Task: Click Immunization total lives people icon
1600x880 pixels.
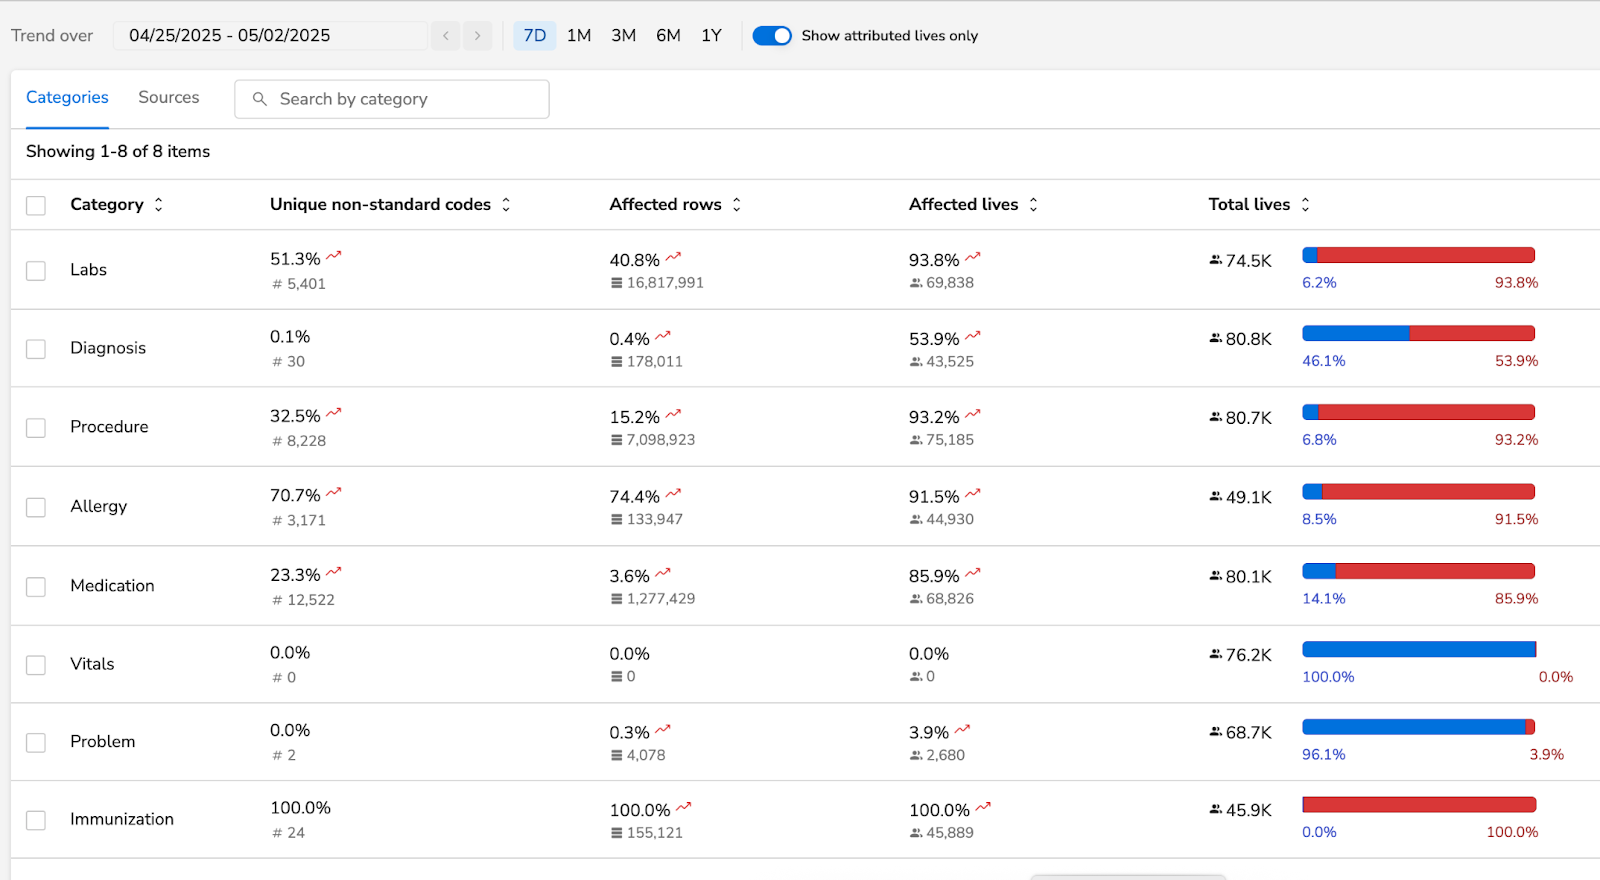Action: [1216, 809]
